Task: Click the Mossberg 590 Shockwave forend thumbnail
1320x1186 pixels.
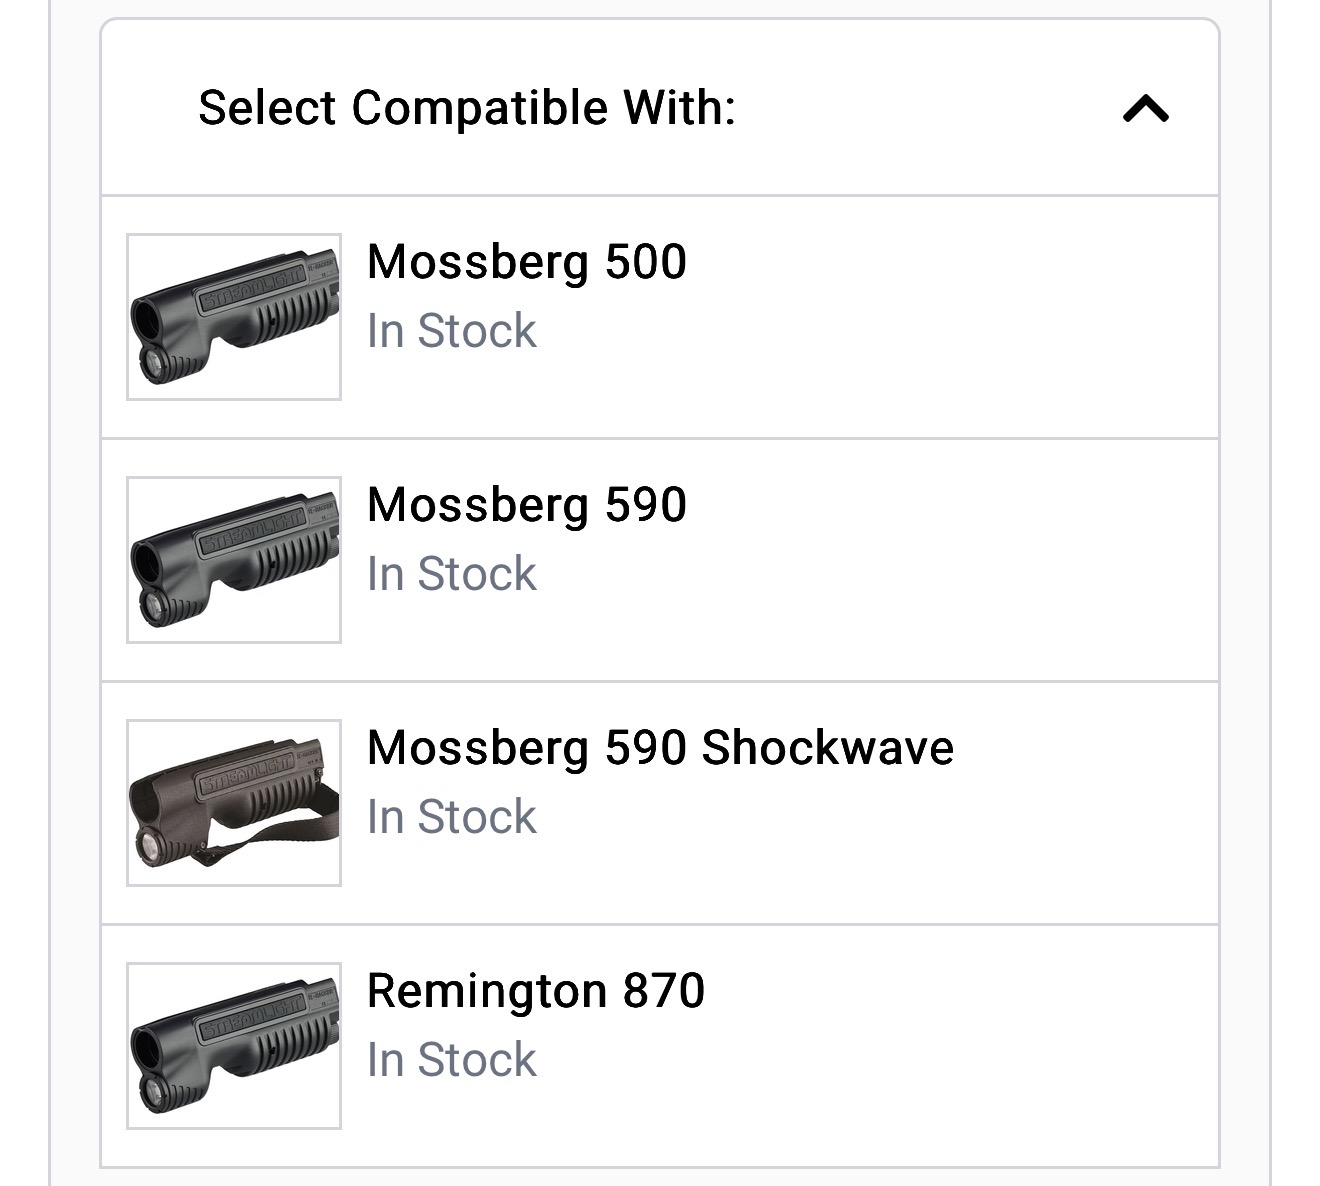Action: (234, 803)
